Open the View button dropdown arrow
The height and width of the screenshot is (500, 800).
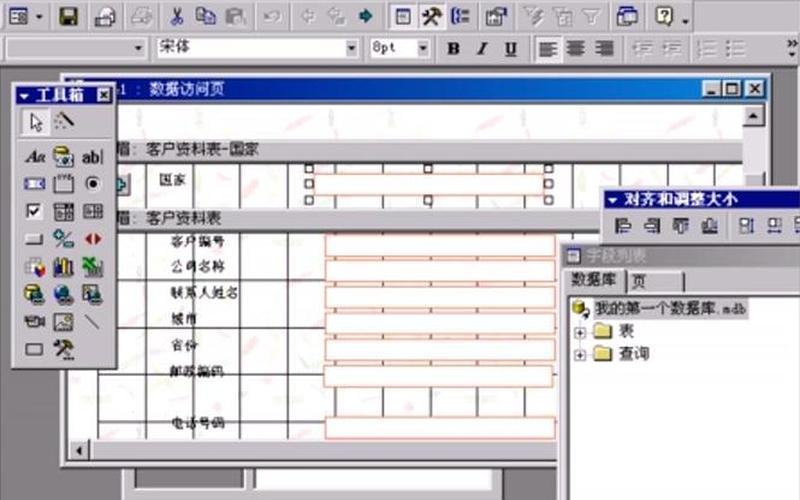(39, 17)
